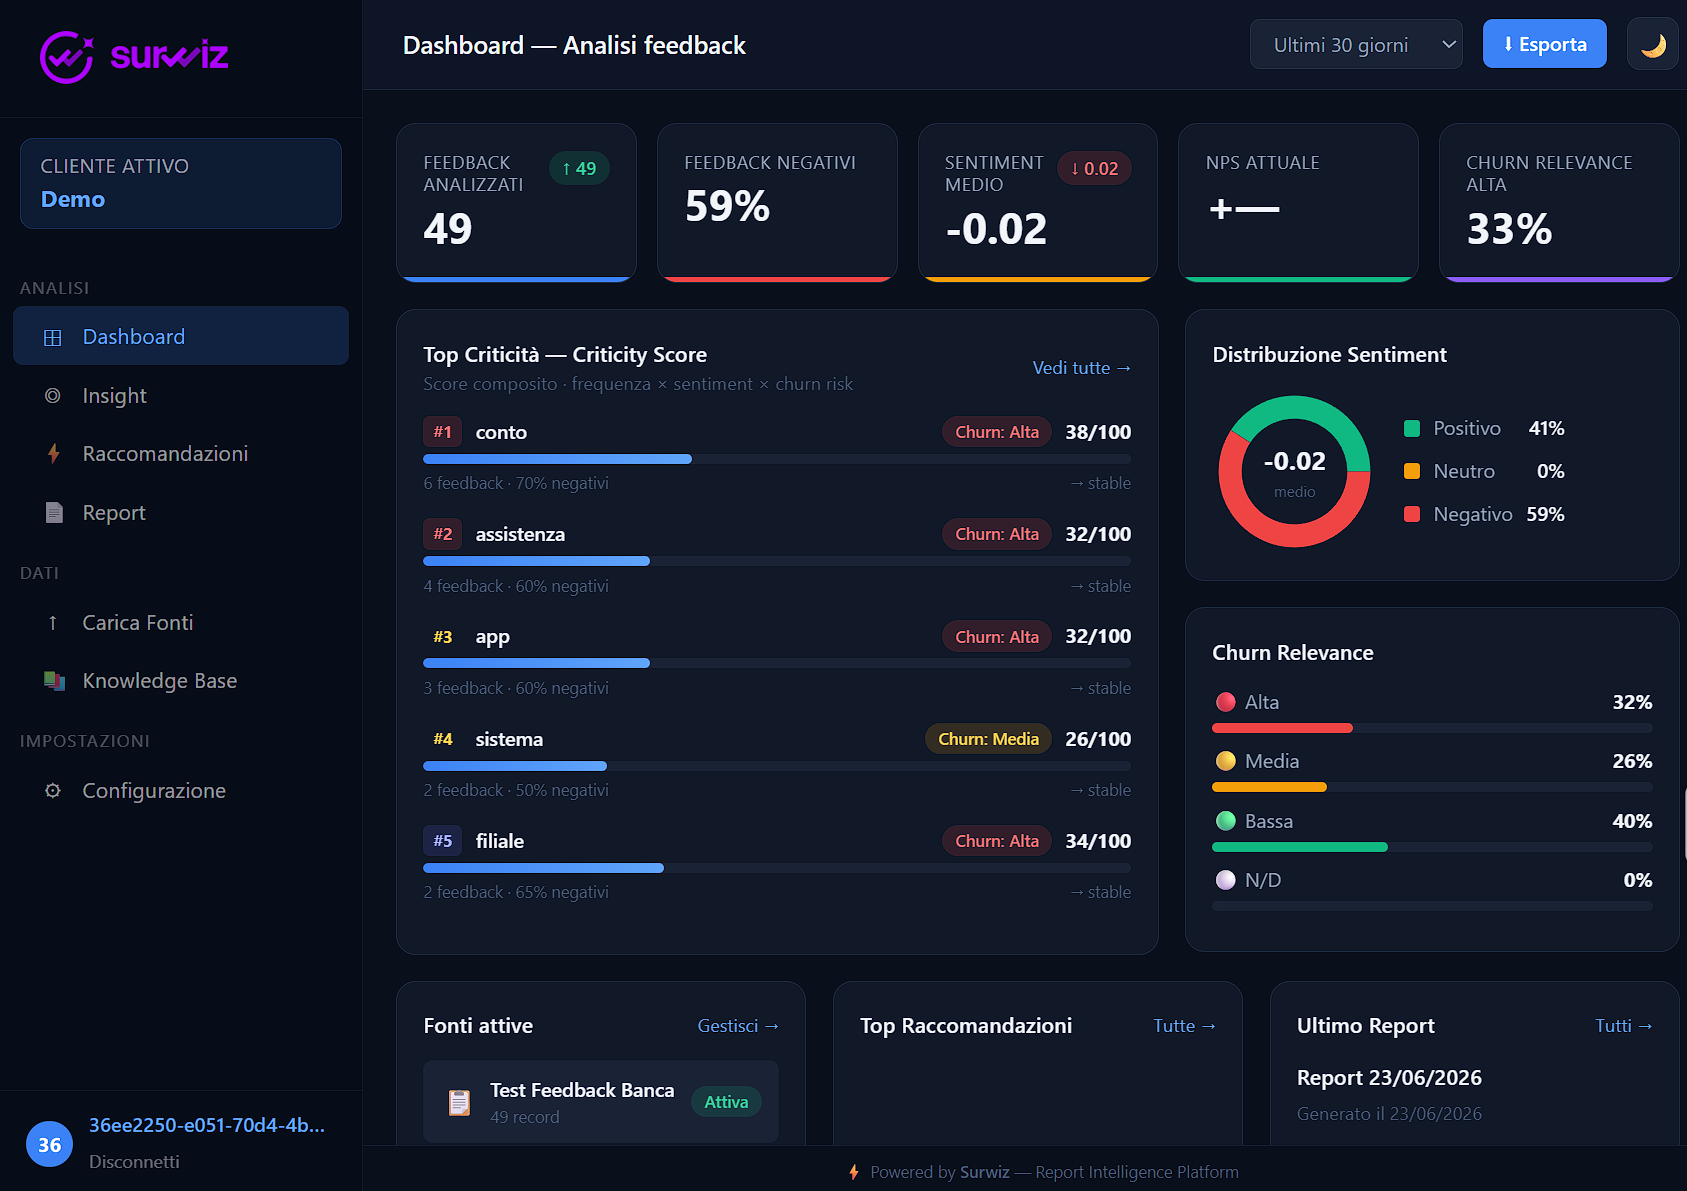Click the Report document icon
The height and width of the screenshot is (1191, 1687).
[x=54, y=513]
